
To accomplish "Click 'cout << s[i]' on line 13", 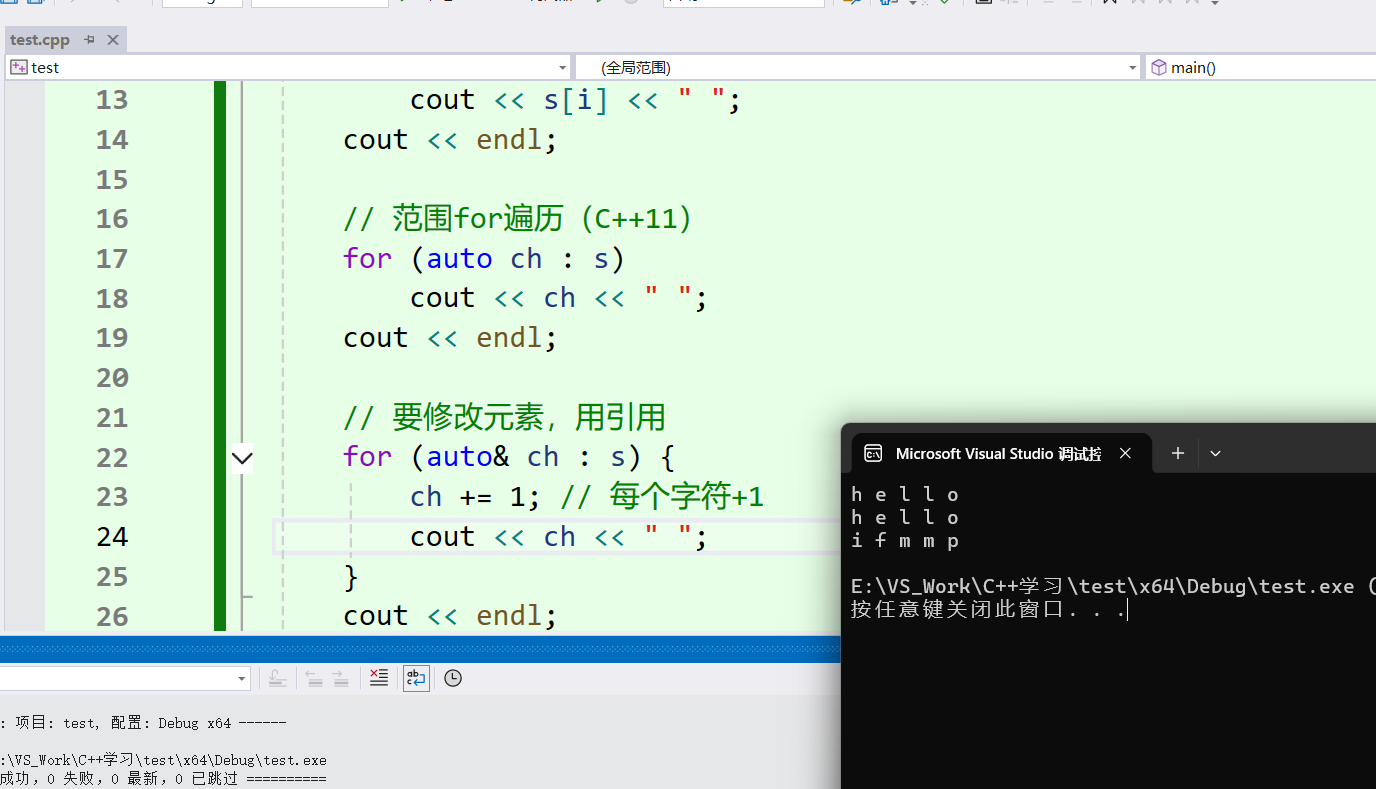I will (509, 100).
